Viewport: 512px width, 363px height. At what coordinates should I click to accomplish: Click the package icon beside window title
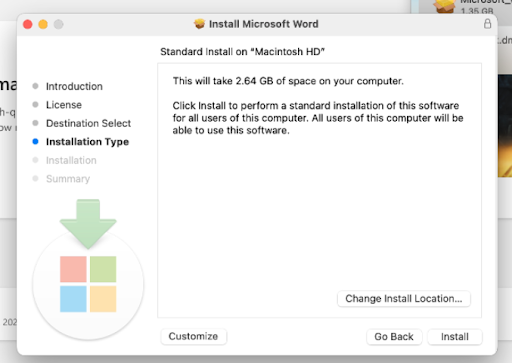tap(200, 24)
